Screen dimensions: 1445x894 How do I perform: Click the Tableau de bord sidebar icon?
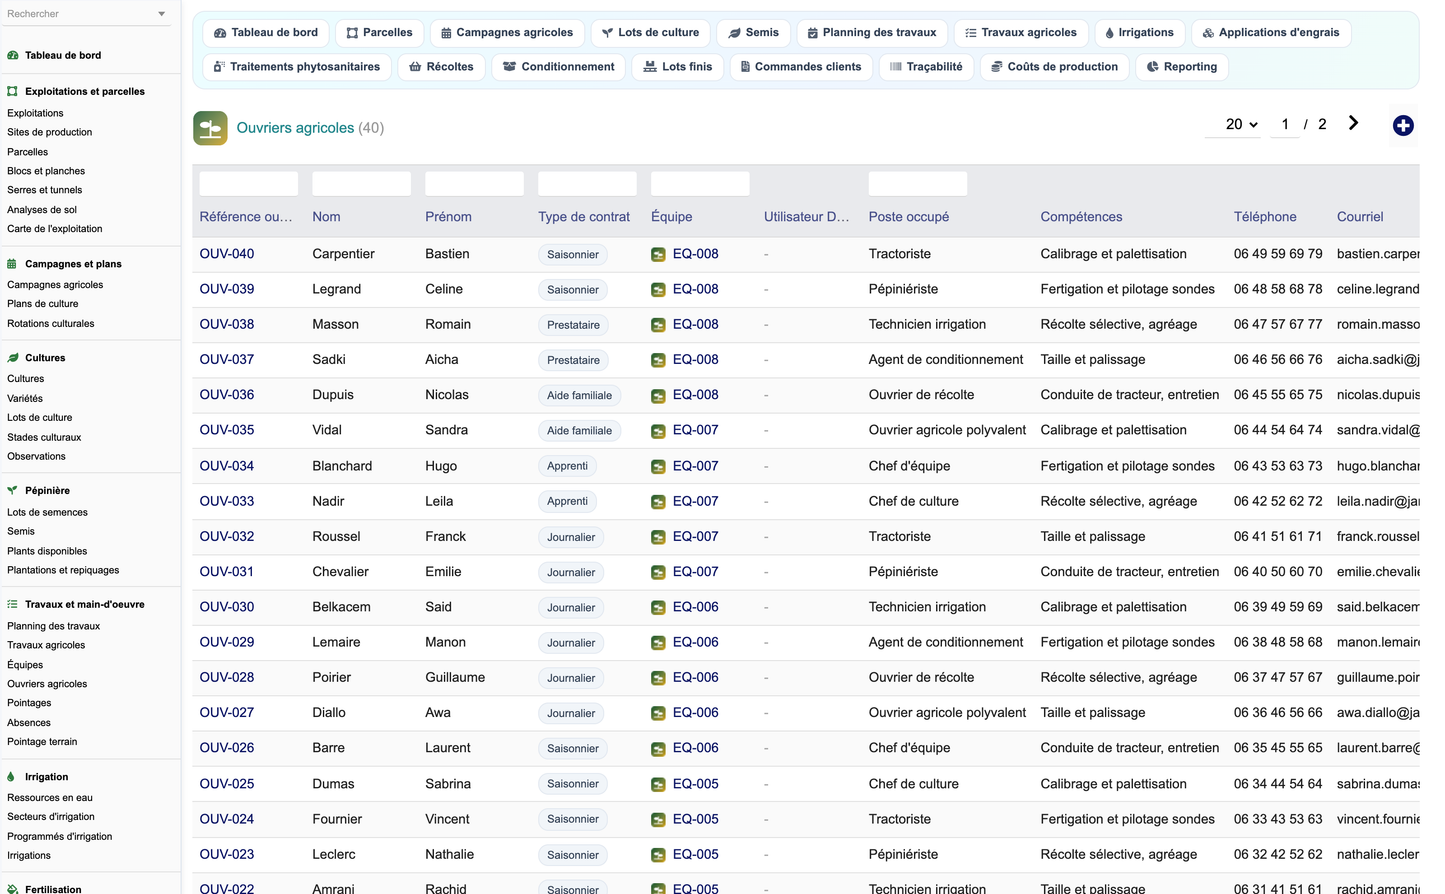pyautogui.click(x=13, y=56)
